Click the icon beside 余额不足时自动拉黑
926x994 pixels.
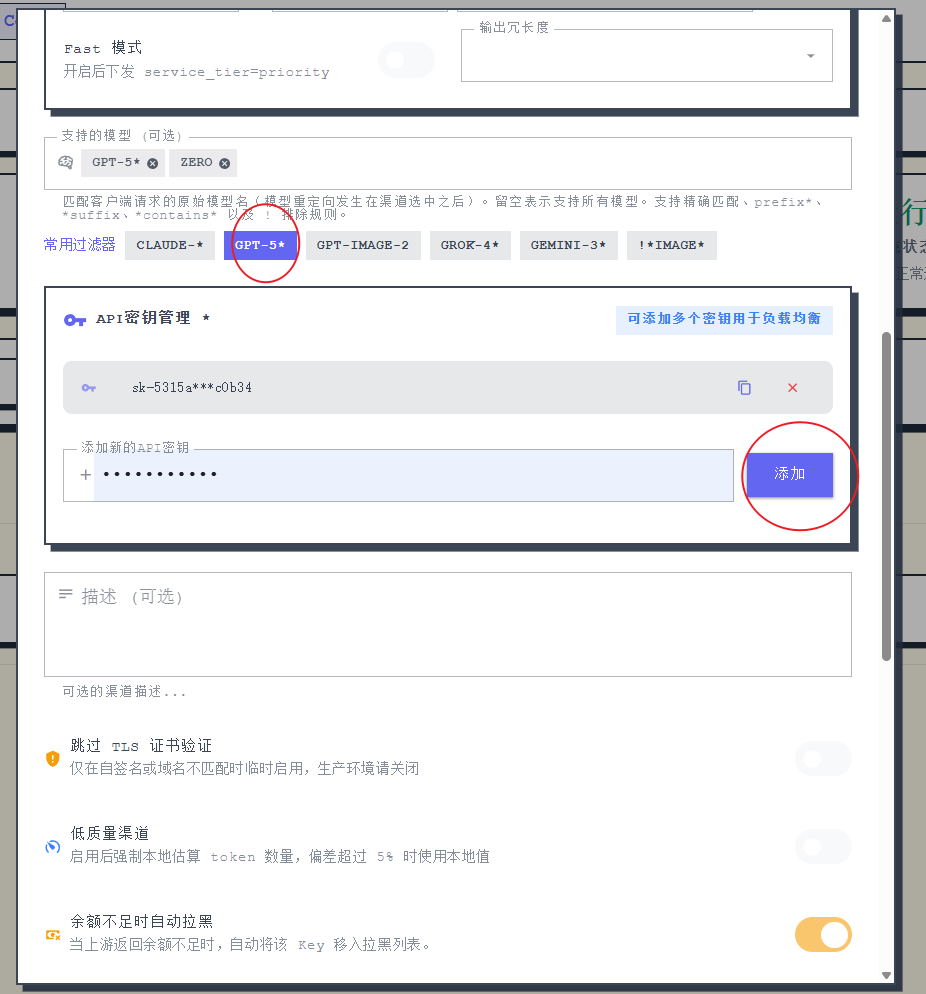click(x=53, y=935)
